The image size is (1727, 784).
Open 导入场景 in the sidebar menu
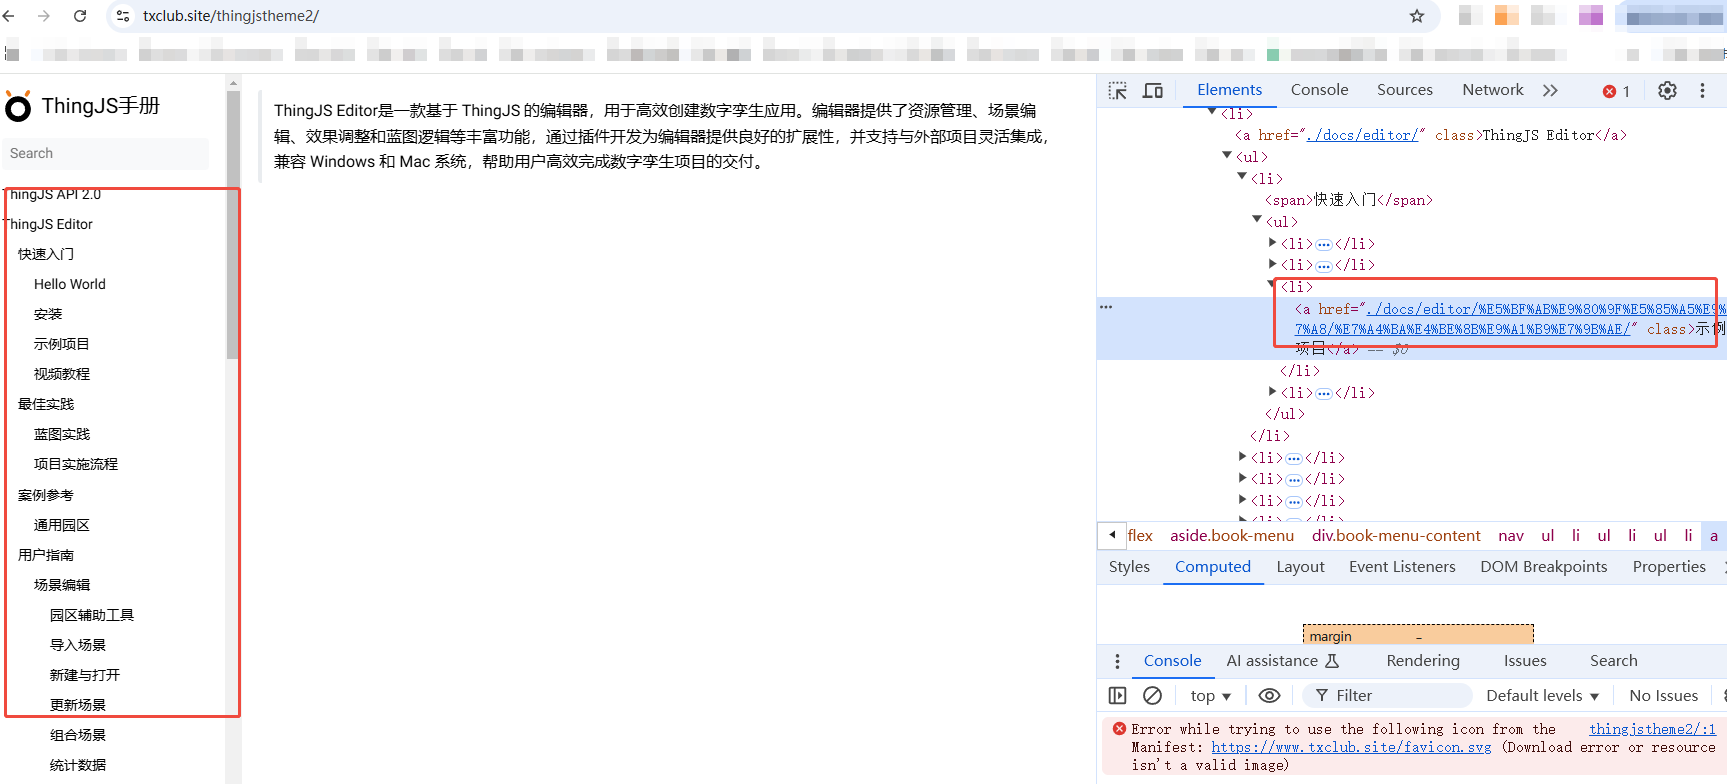(x=77, y=645)
